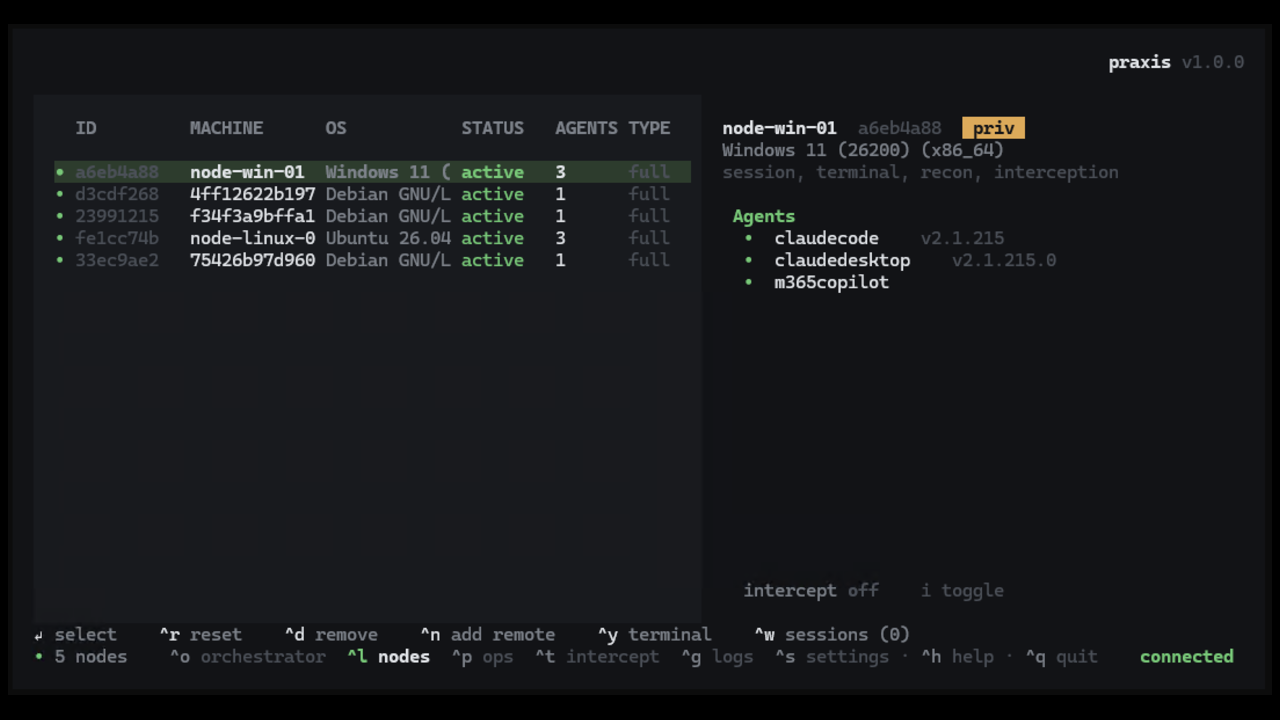Image resolution: width=1280 pixels, height=720 pixels.
Task: Select node ID a6eb4a88 in the table
Action: click(x=117, y=172)
